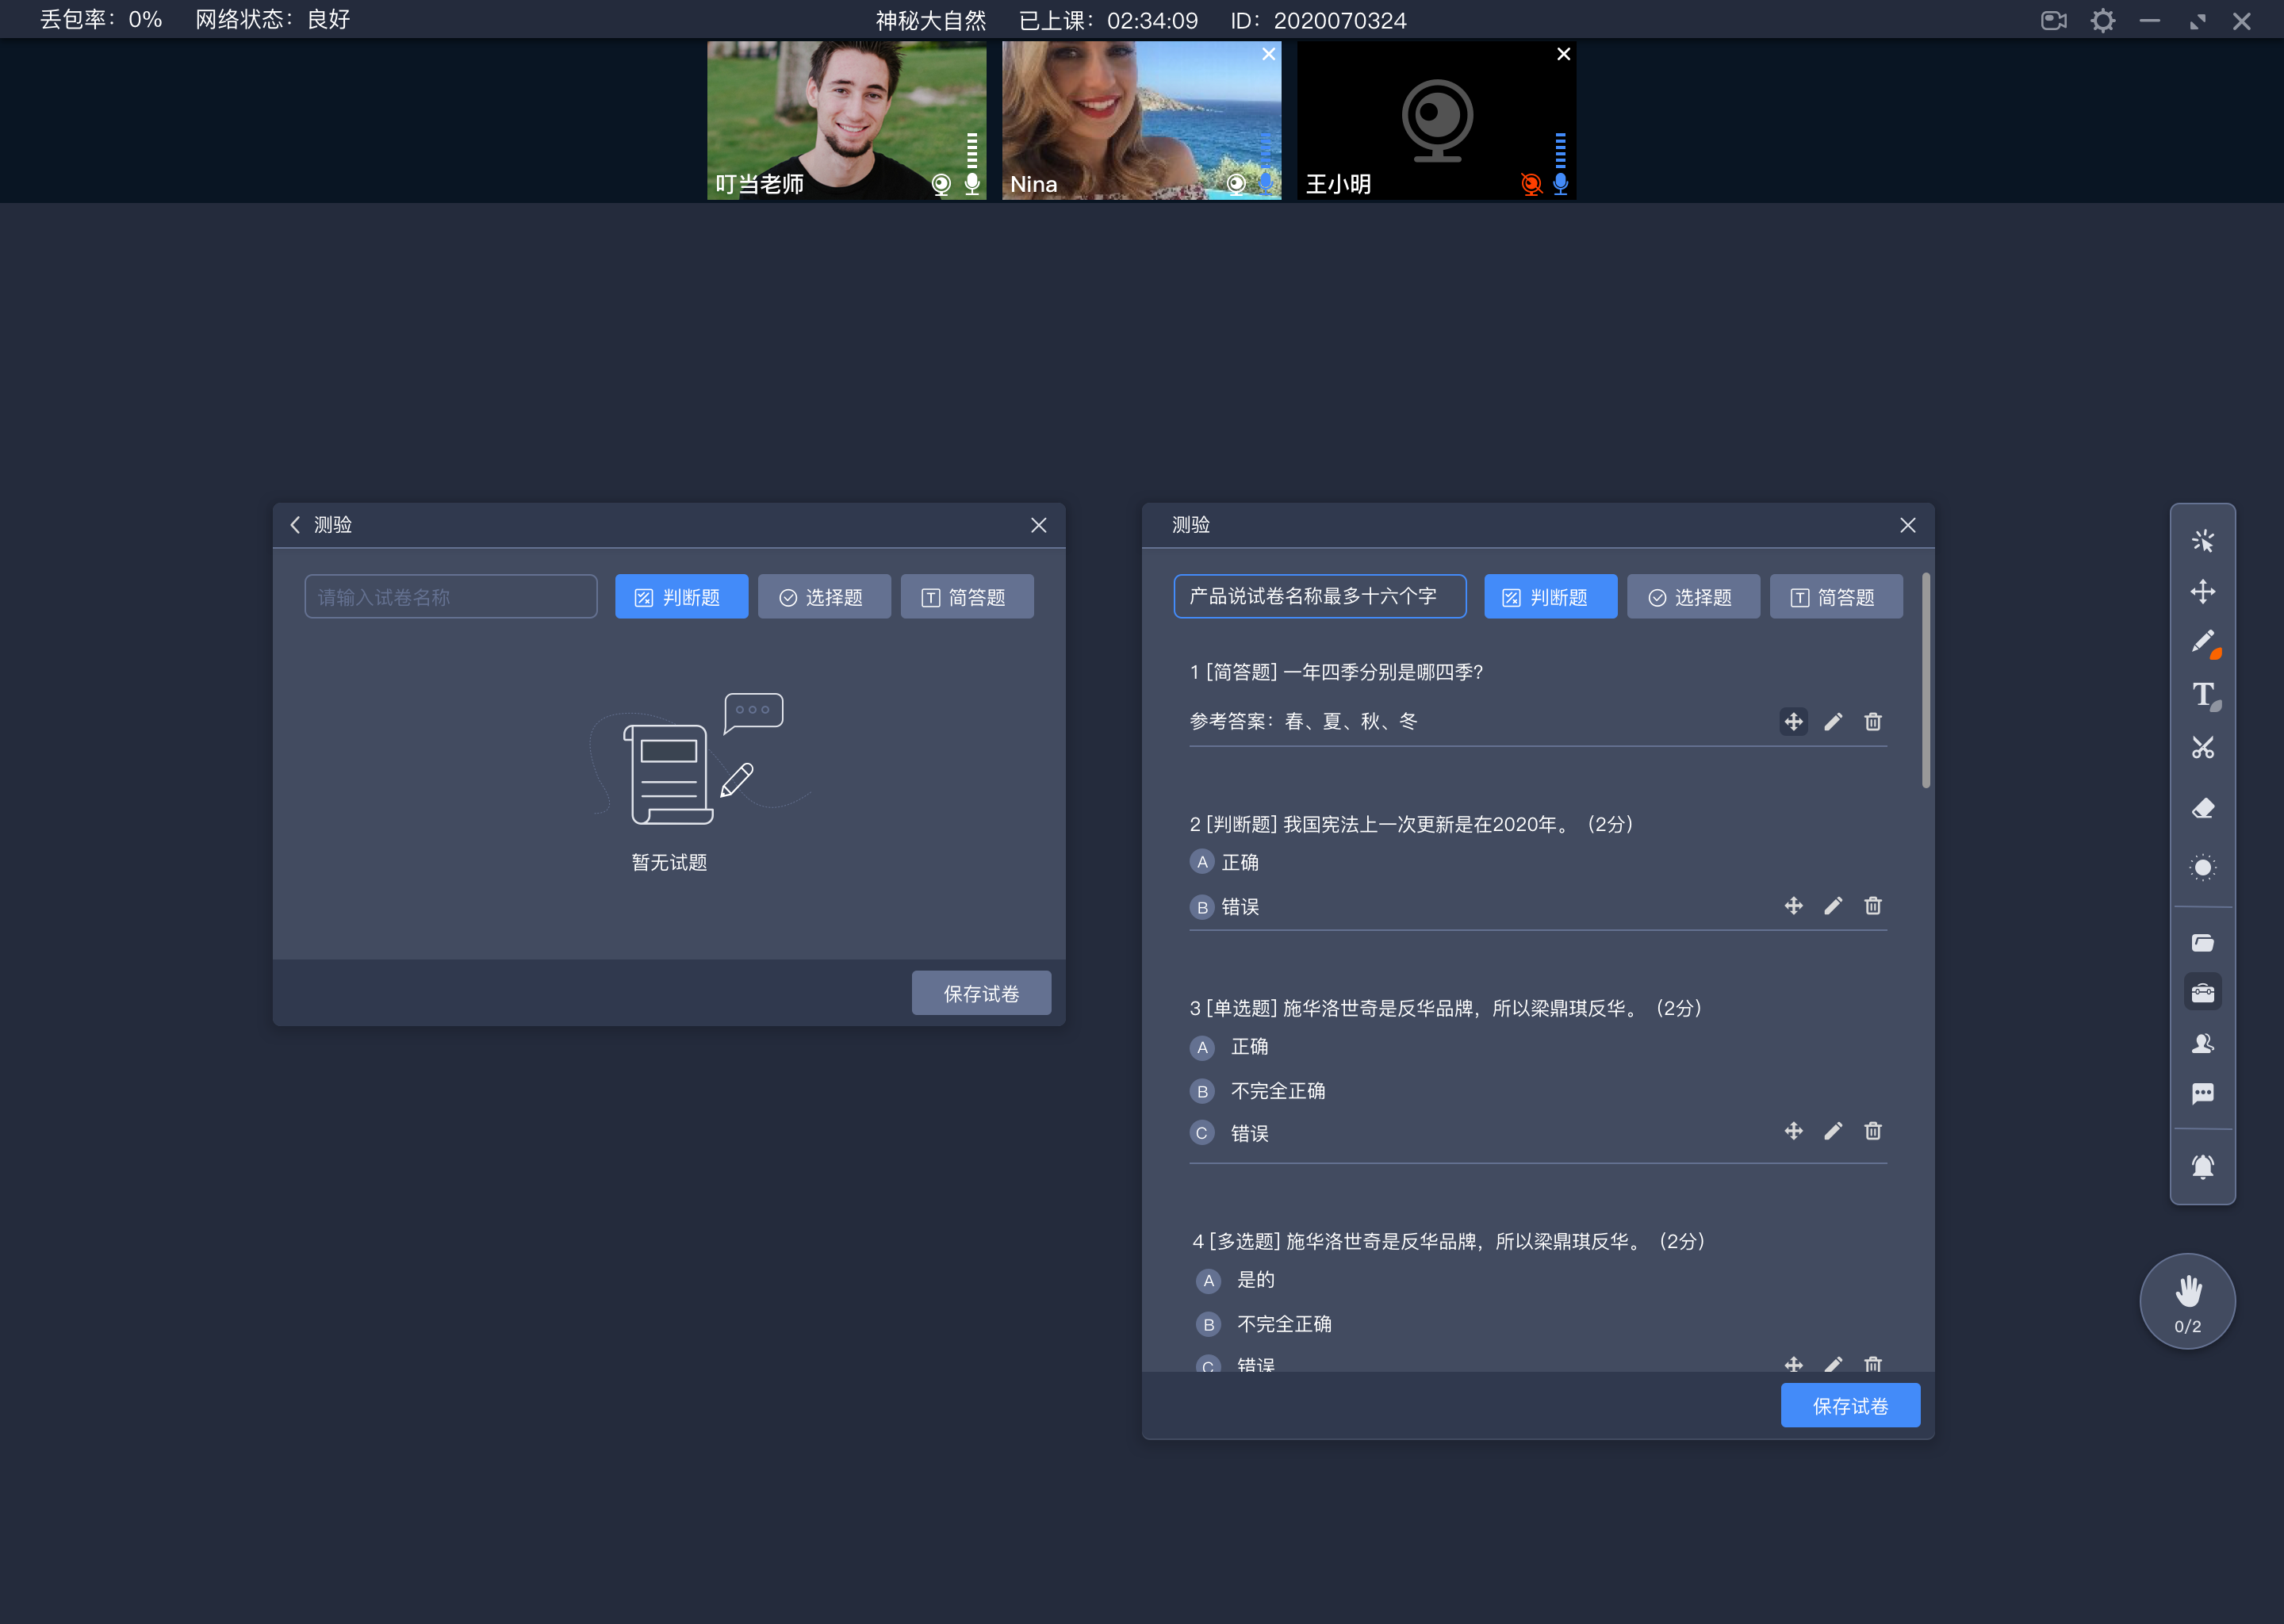This screenshot has height=1624, width=2284.
Task: Click the edit pencil icon on question 1
Action: 1833,722
